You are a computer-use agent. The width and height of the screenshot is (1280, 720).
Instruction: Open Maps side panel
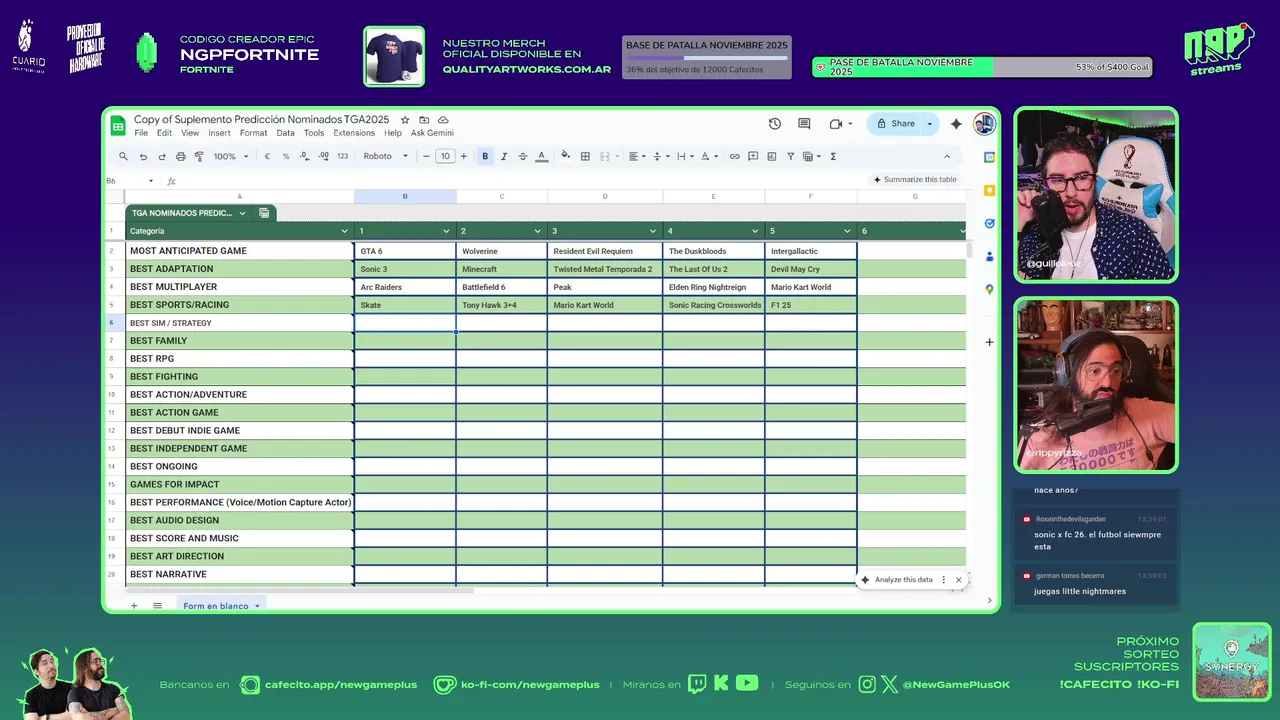989,289
